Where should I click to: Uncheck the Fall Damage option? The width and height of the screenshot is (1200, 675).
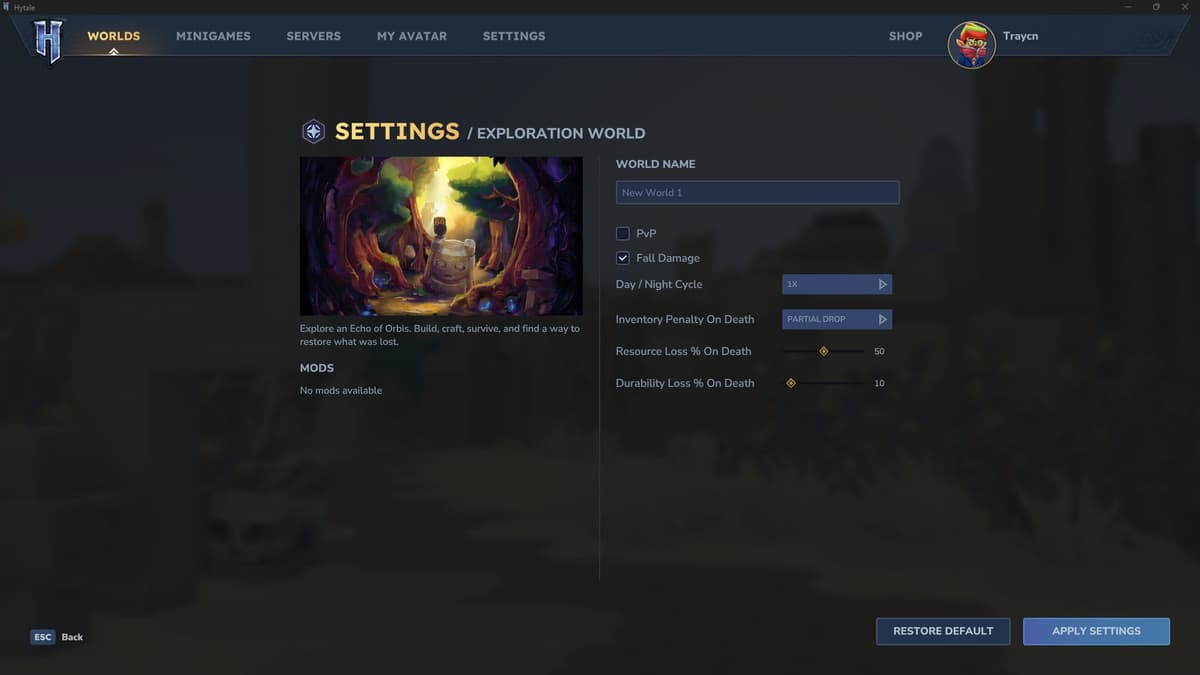[623, 258]
